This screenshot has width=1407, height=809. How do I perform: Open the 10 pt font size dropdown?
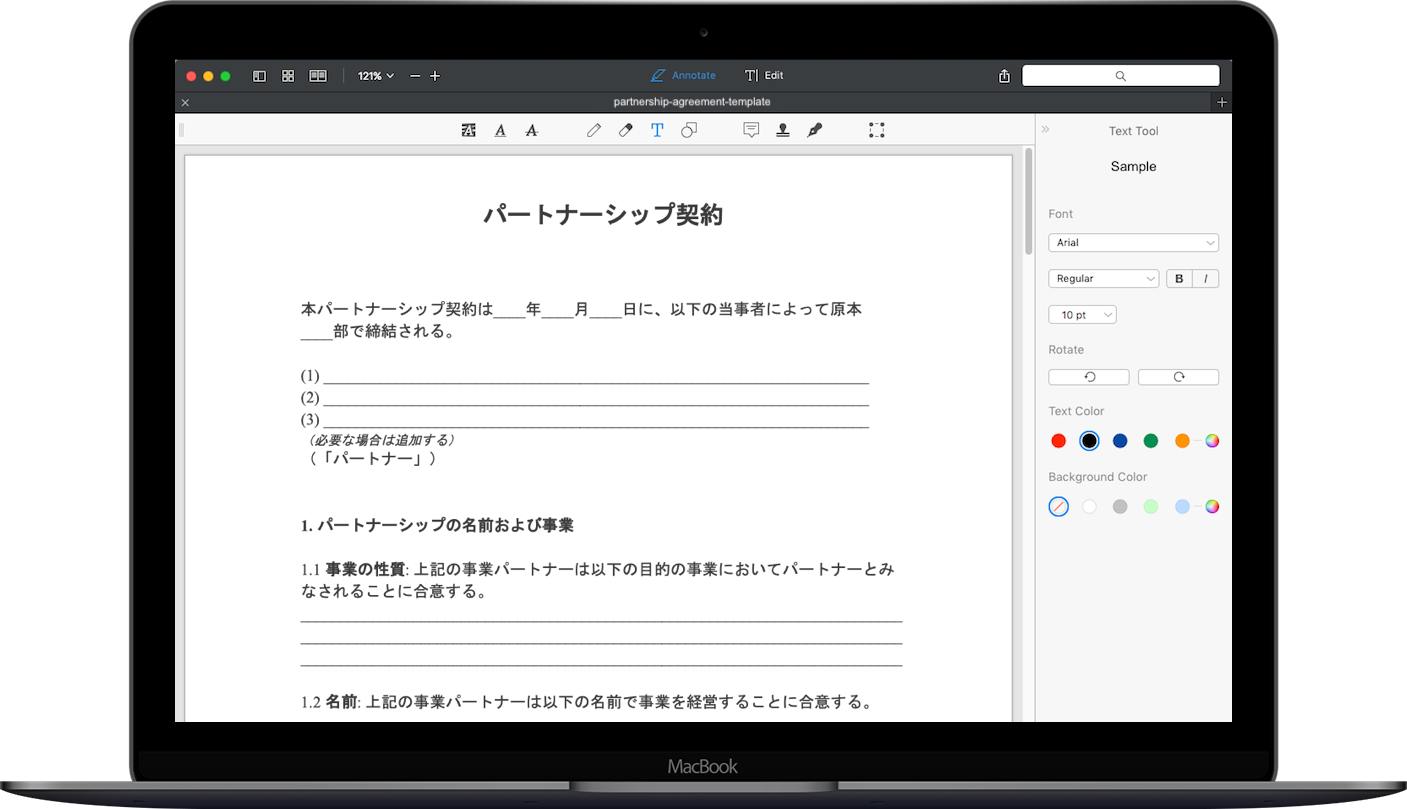[1082, 315]
